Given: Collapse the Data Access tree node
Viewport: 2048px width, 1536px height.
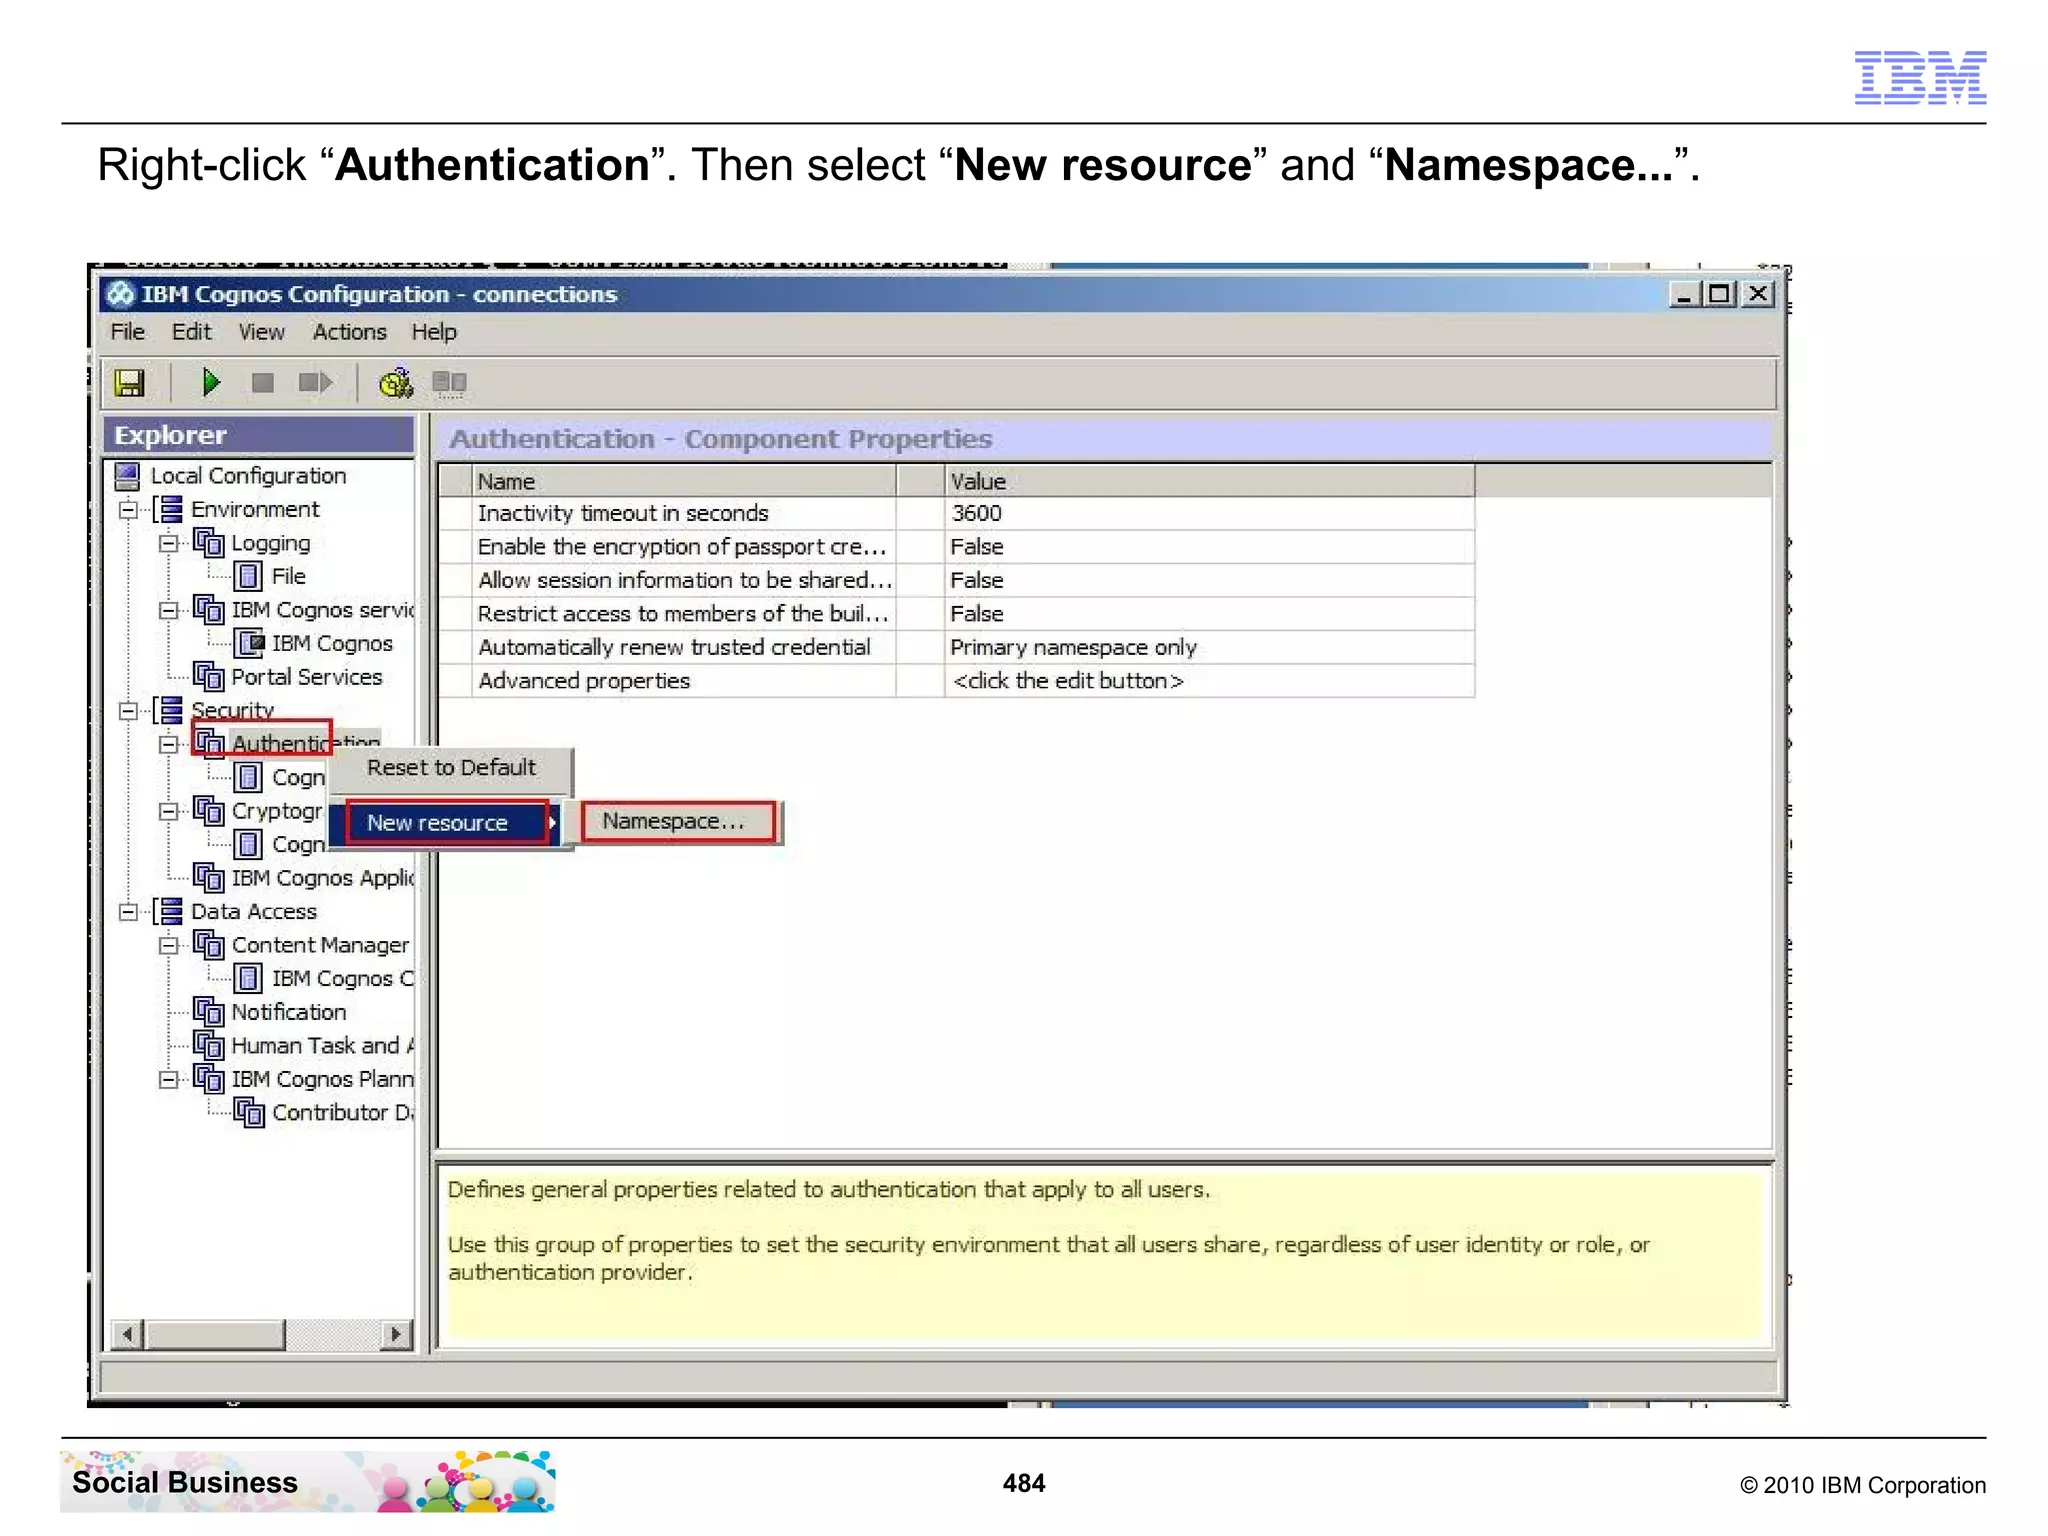Looking at the screenshot, I should pyautogui.click(x=128, y=912).
